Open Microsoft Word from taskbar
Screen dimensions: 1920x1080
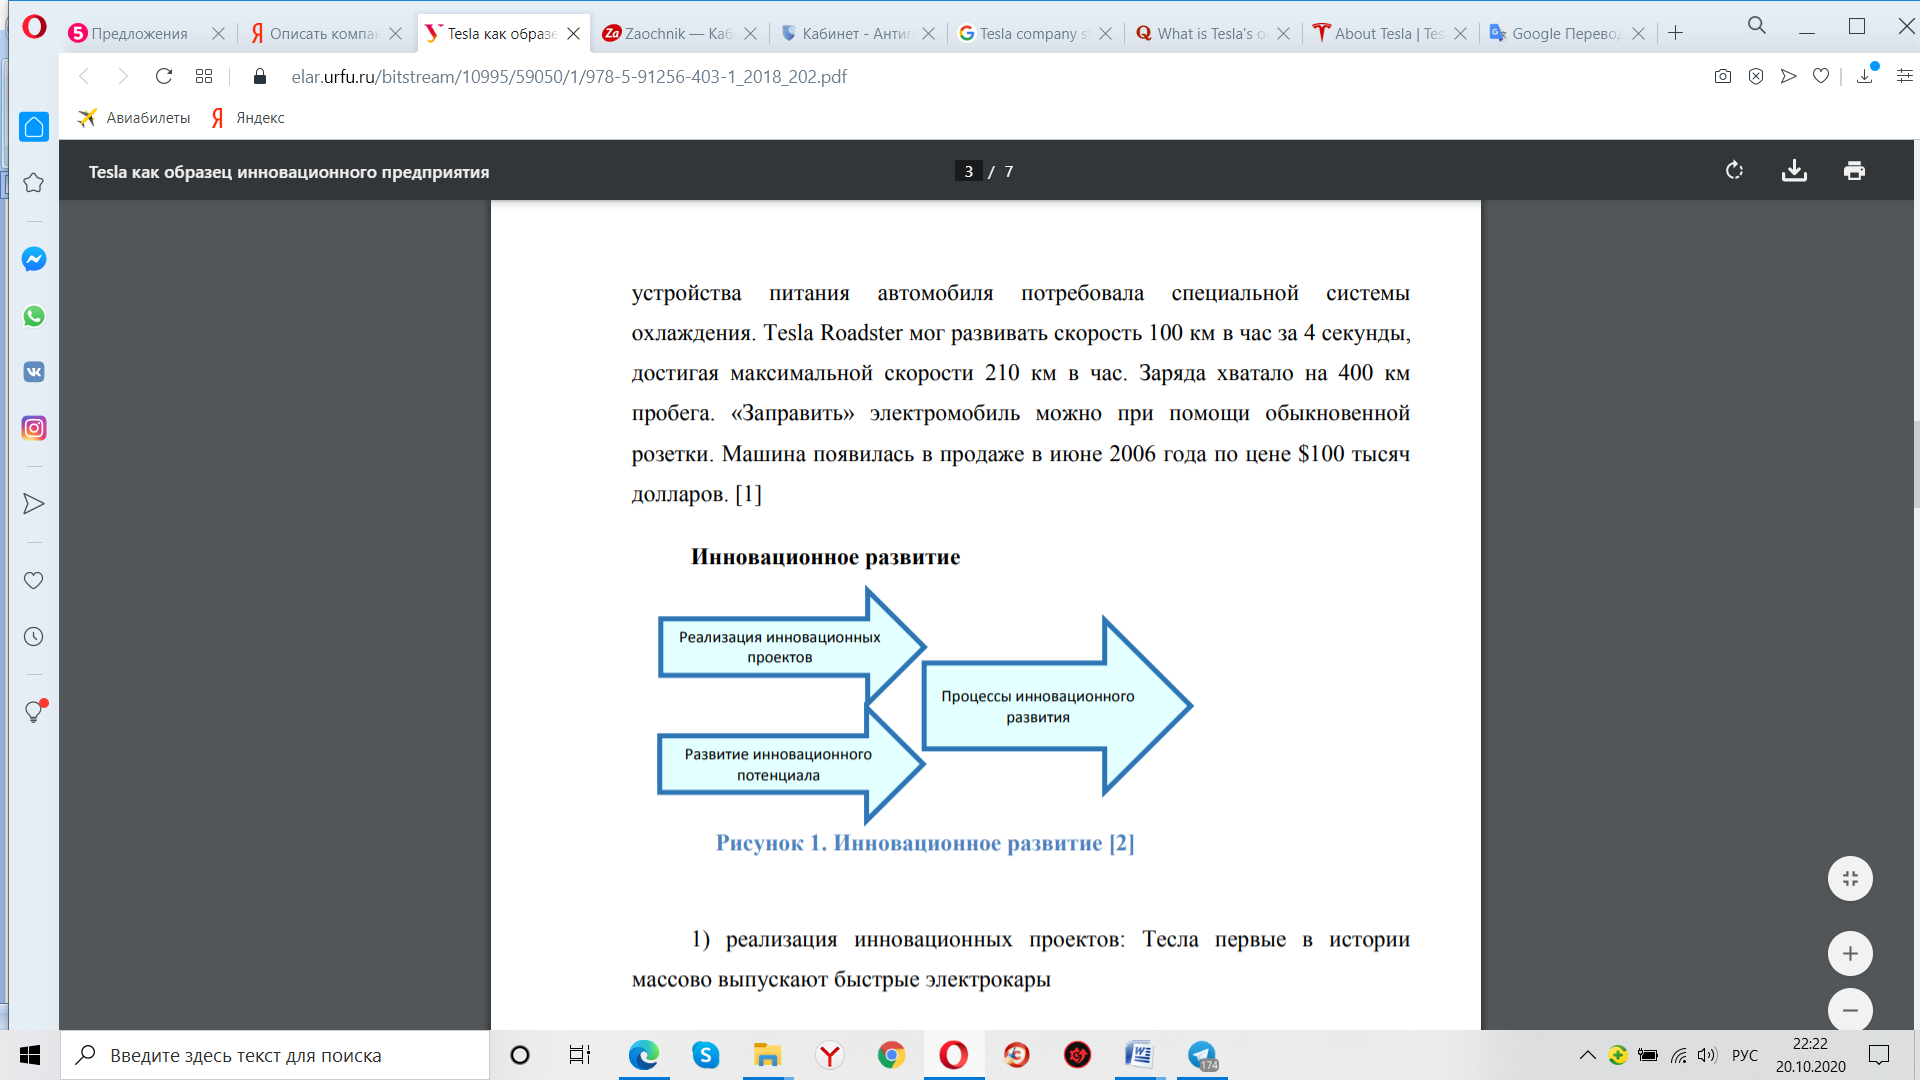1139,1055
